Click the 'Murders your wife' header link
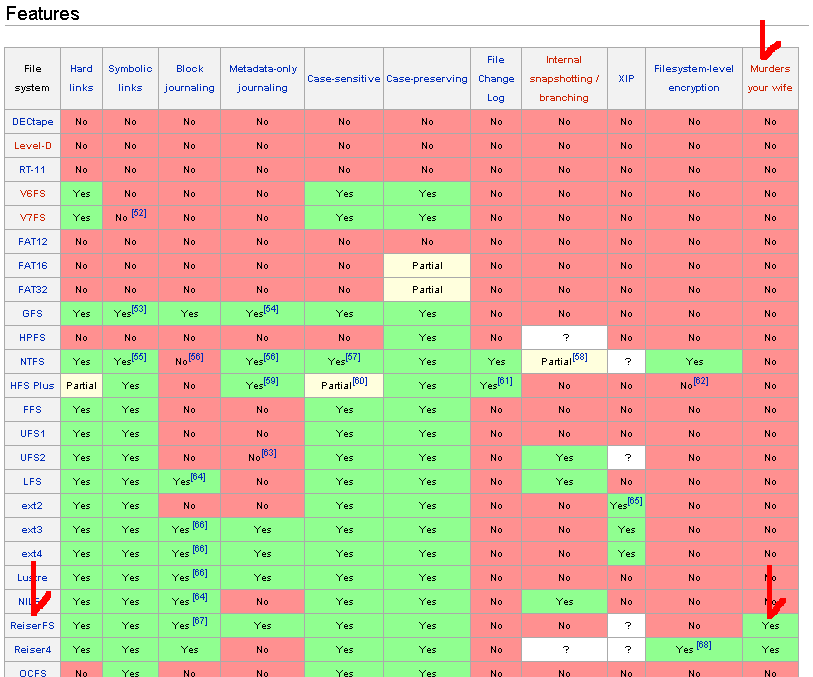Screen dimensions: 813x677 coord(770,78)
